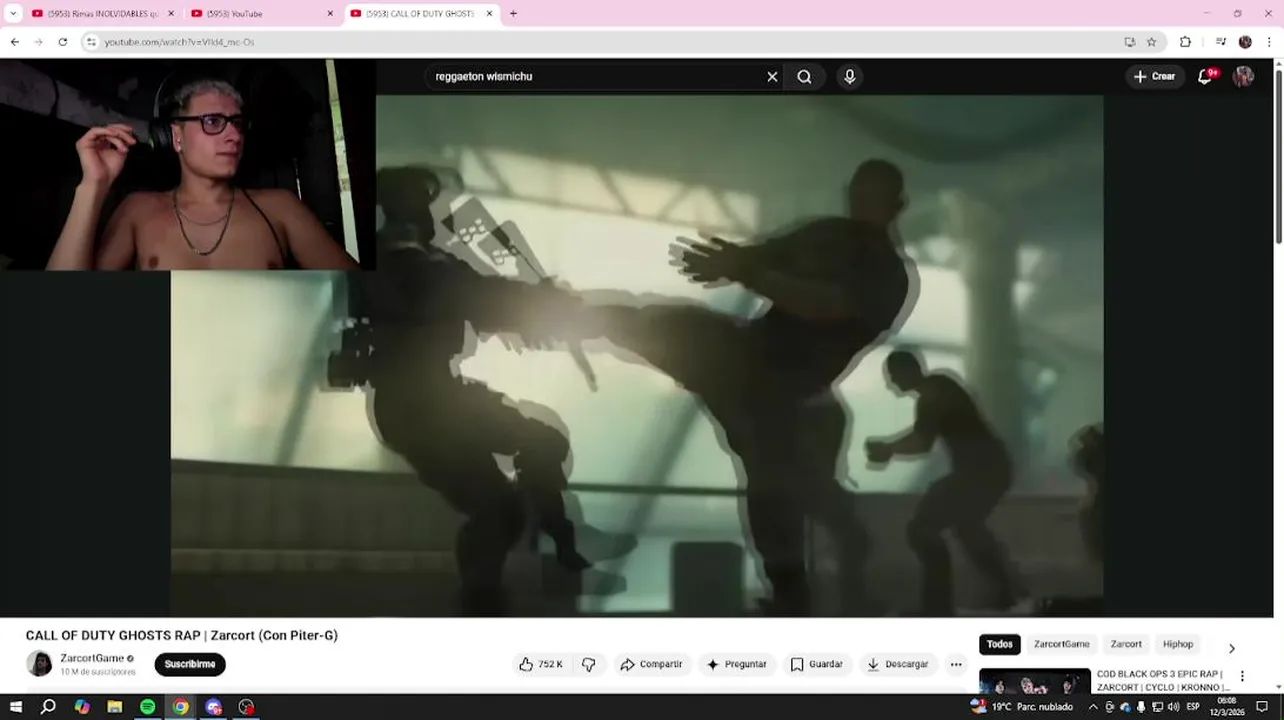Open the ZarcortGame channel name link
Image resolution: width=1284 pixels, height=720 pixels.
coord(92,658)
